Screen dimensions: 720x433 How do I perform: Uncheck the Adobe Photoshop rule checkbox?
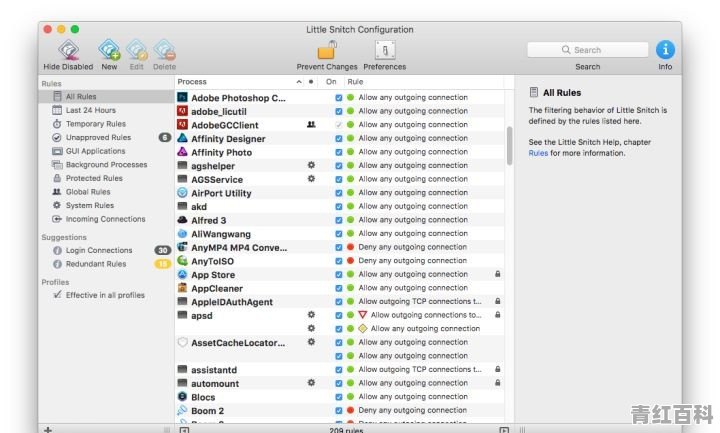339,98
